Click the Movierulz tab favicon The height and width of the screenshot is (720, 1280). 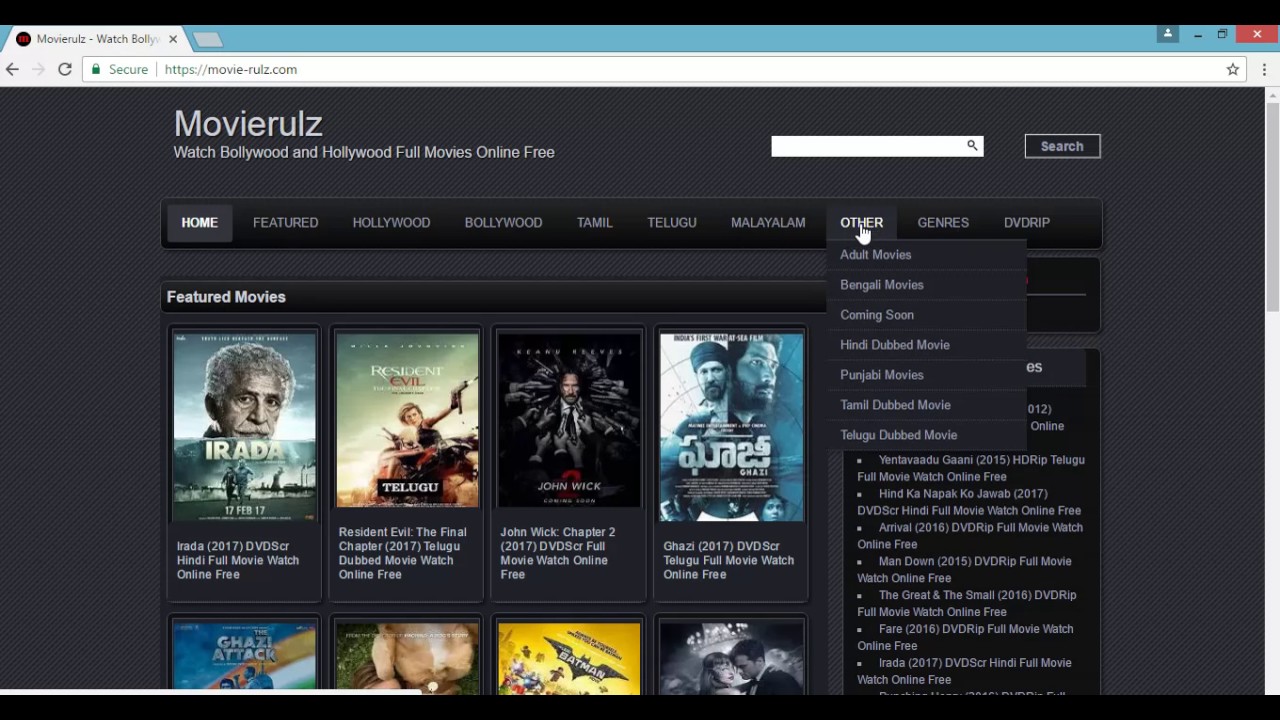23,39
